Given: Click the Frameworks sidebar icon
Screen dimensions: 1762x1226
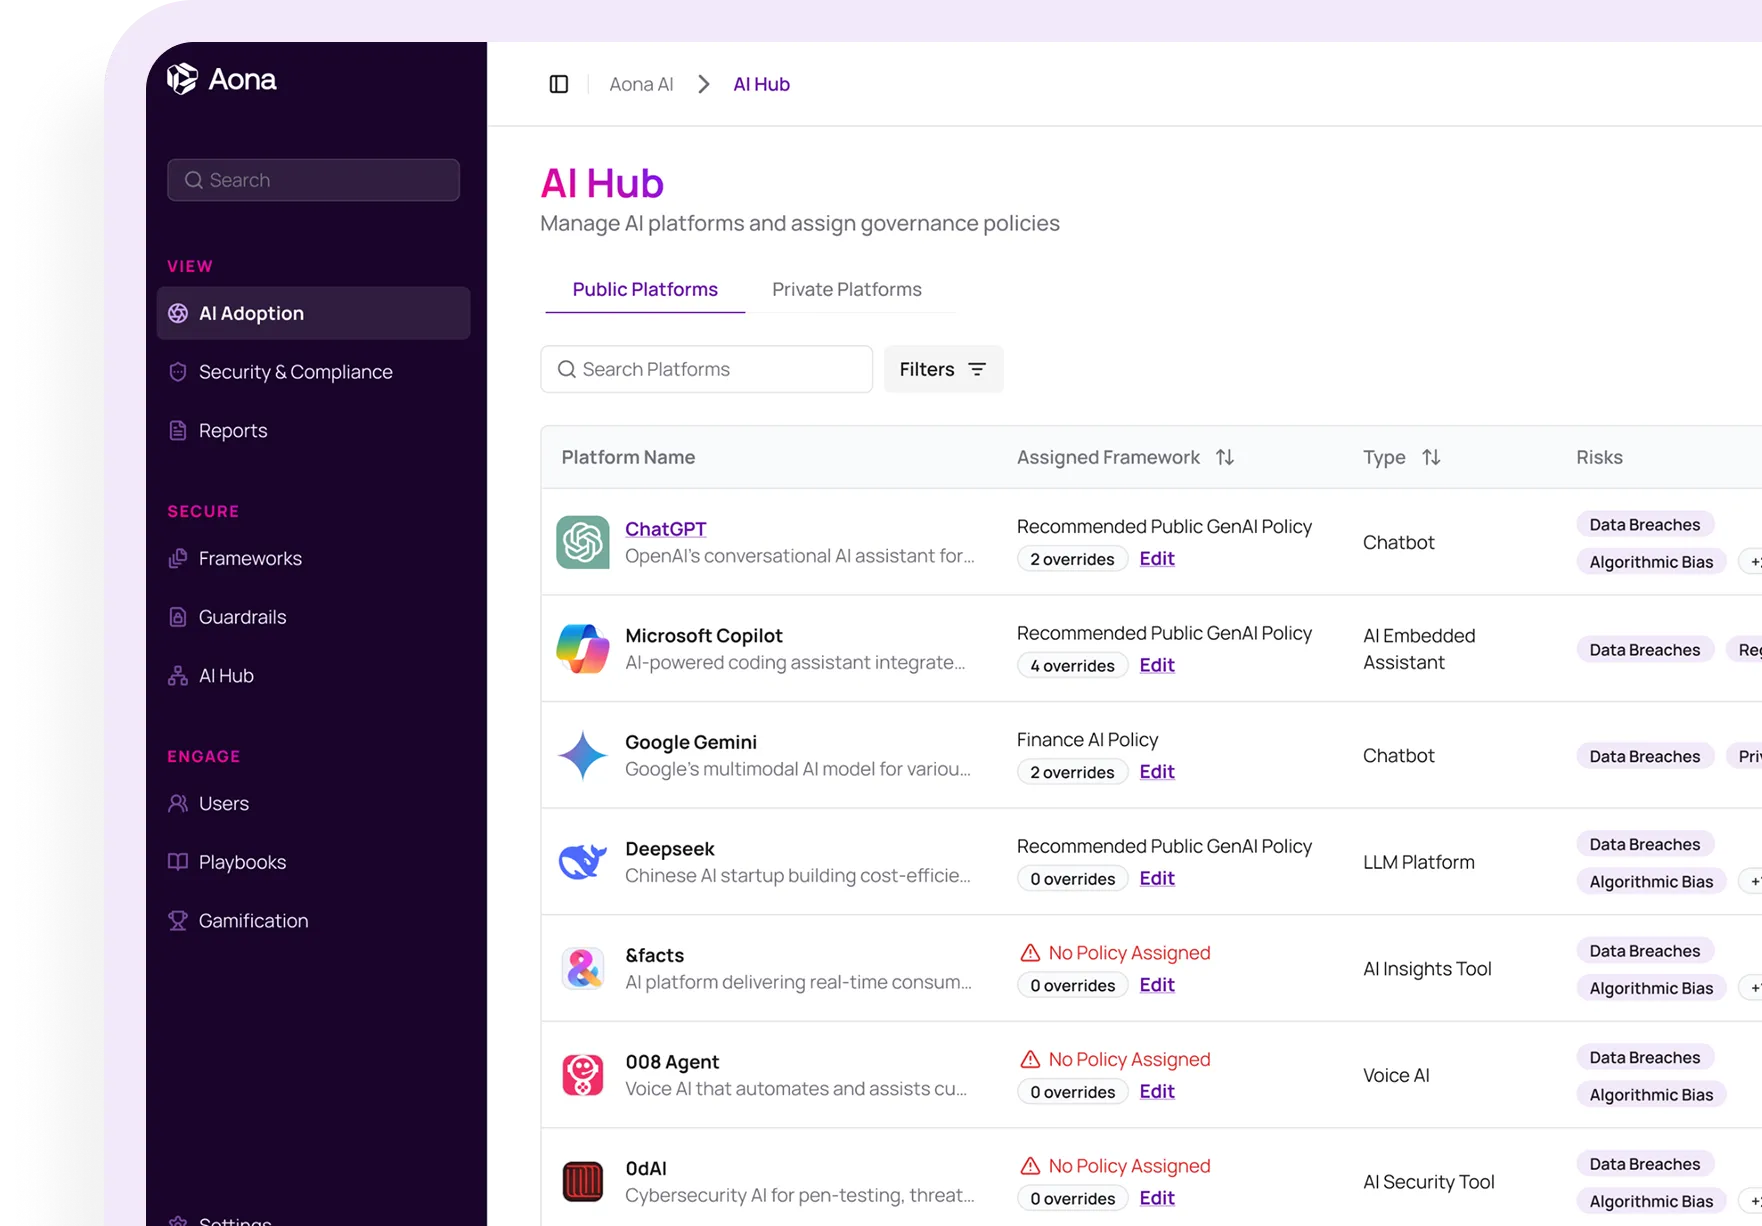Looking at the screenshot, I should point(177,558).
